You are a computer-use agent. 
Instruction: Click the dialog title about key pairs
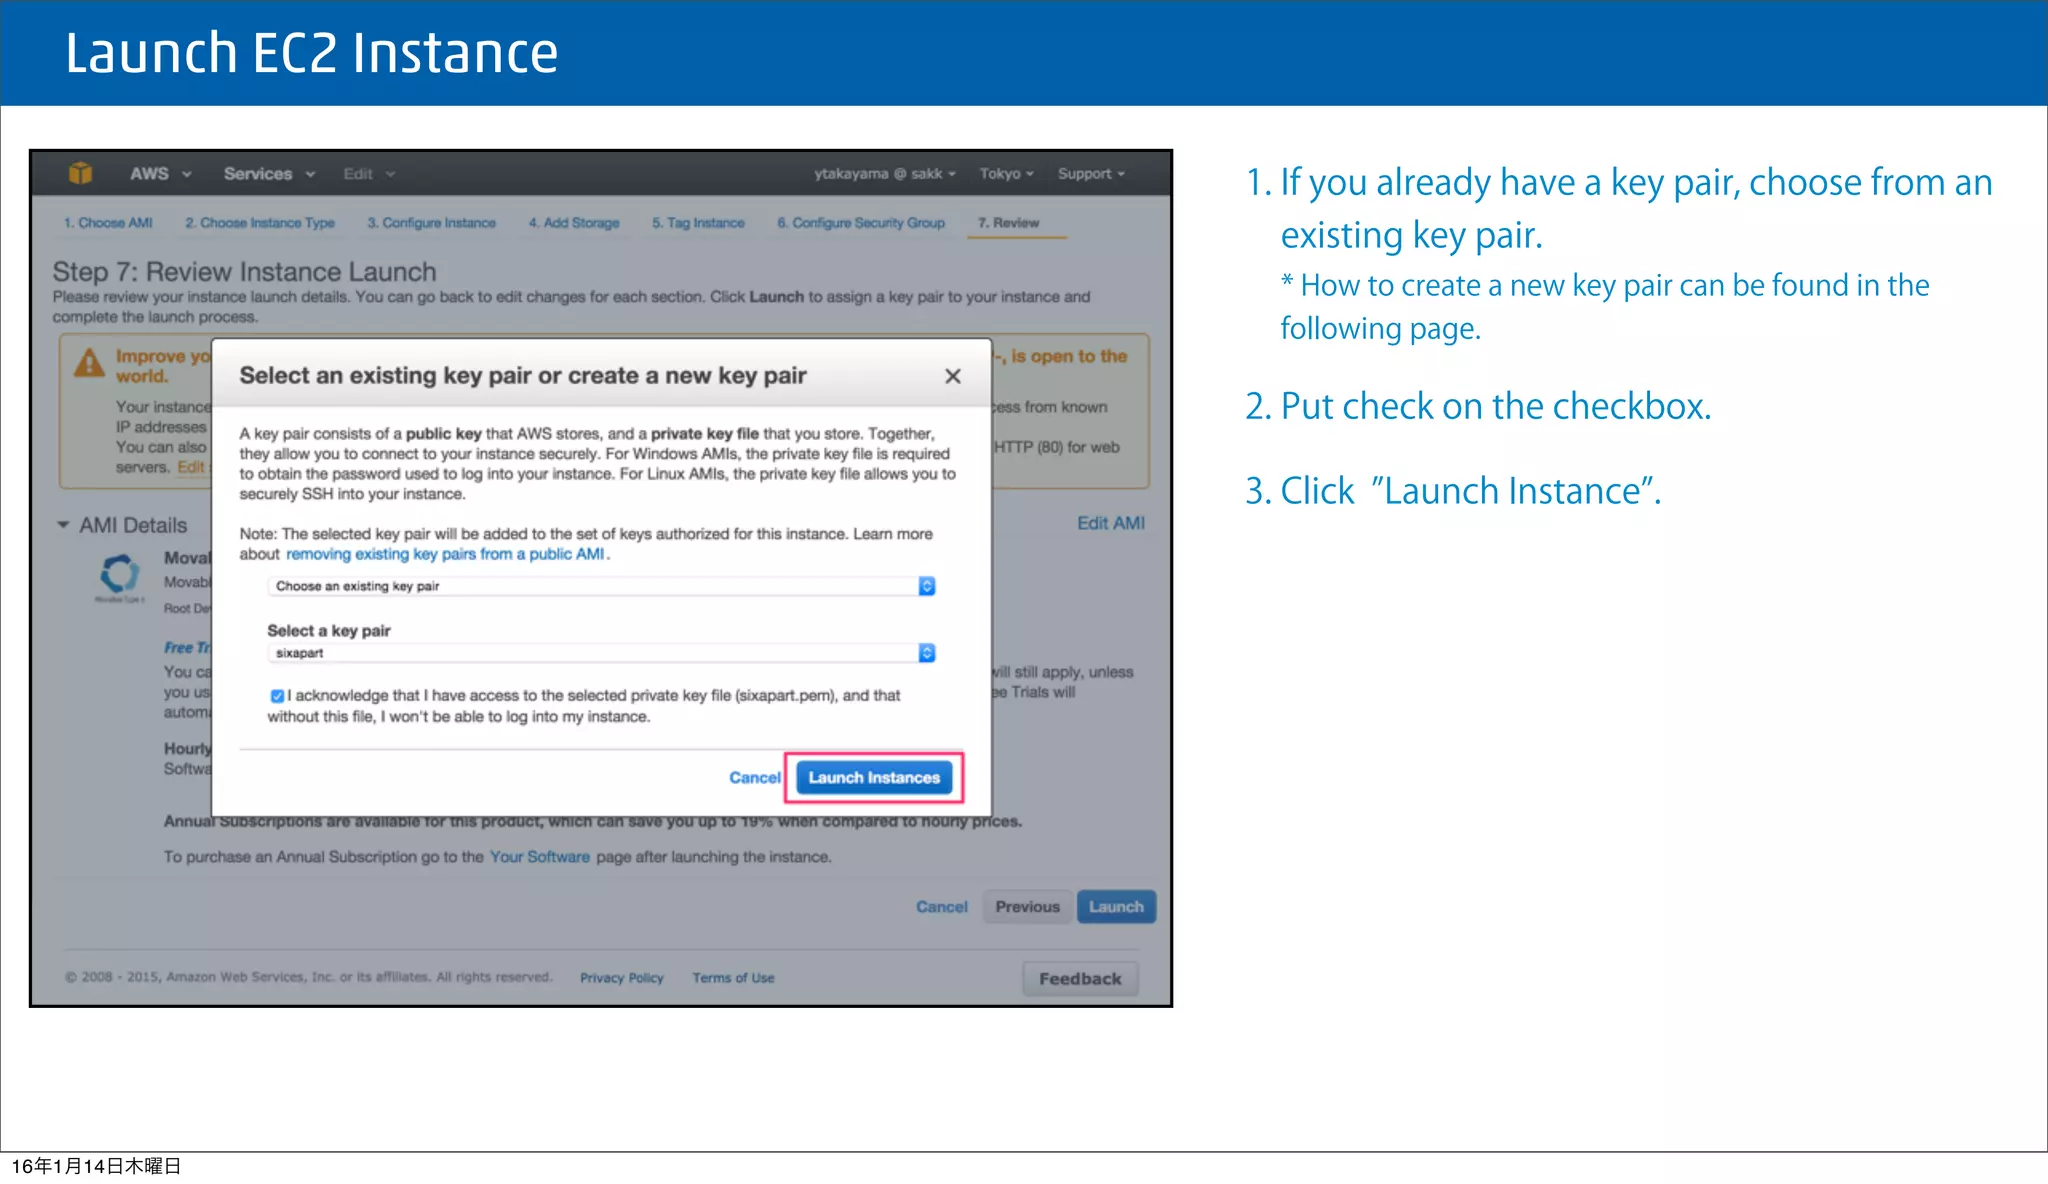(523, 376)
